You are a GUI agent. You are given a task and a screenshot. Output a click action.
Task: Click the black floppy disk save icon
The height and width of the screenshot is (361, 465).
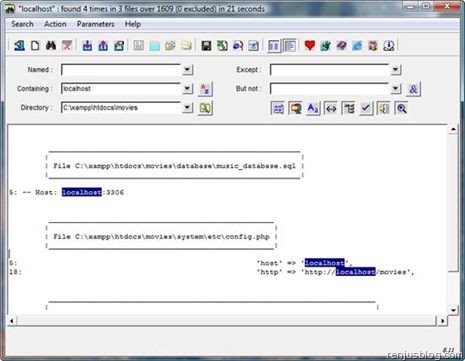point(206,45)
